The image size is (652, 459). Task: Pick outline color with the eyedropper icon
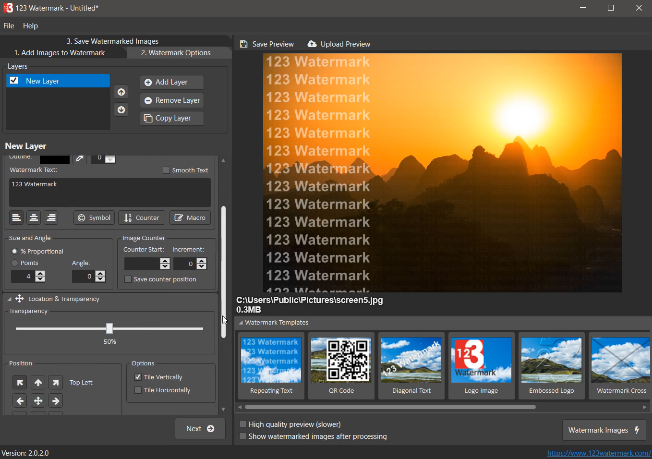(79, 158)
